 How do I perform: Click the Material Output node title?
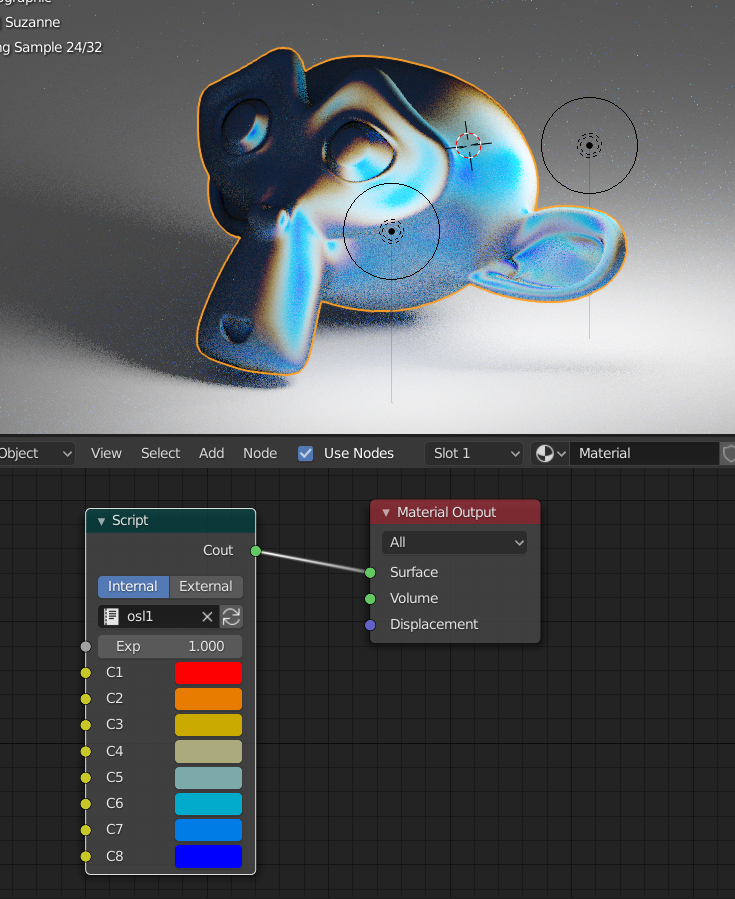446,513
